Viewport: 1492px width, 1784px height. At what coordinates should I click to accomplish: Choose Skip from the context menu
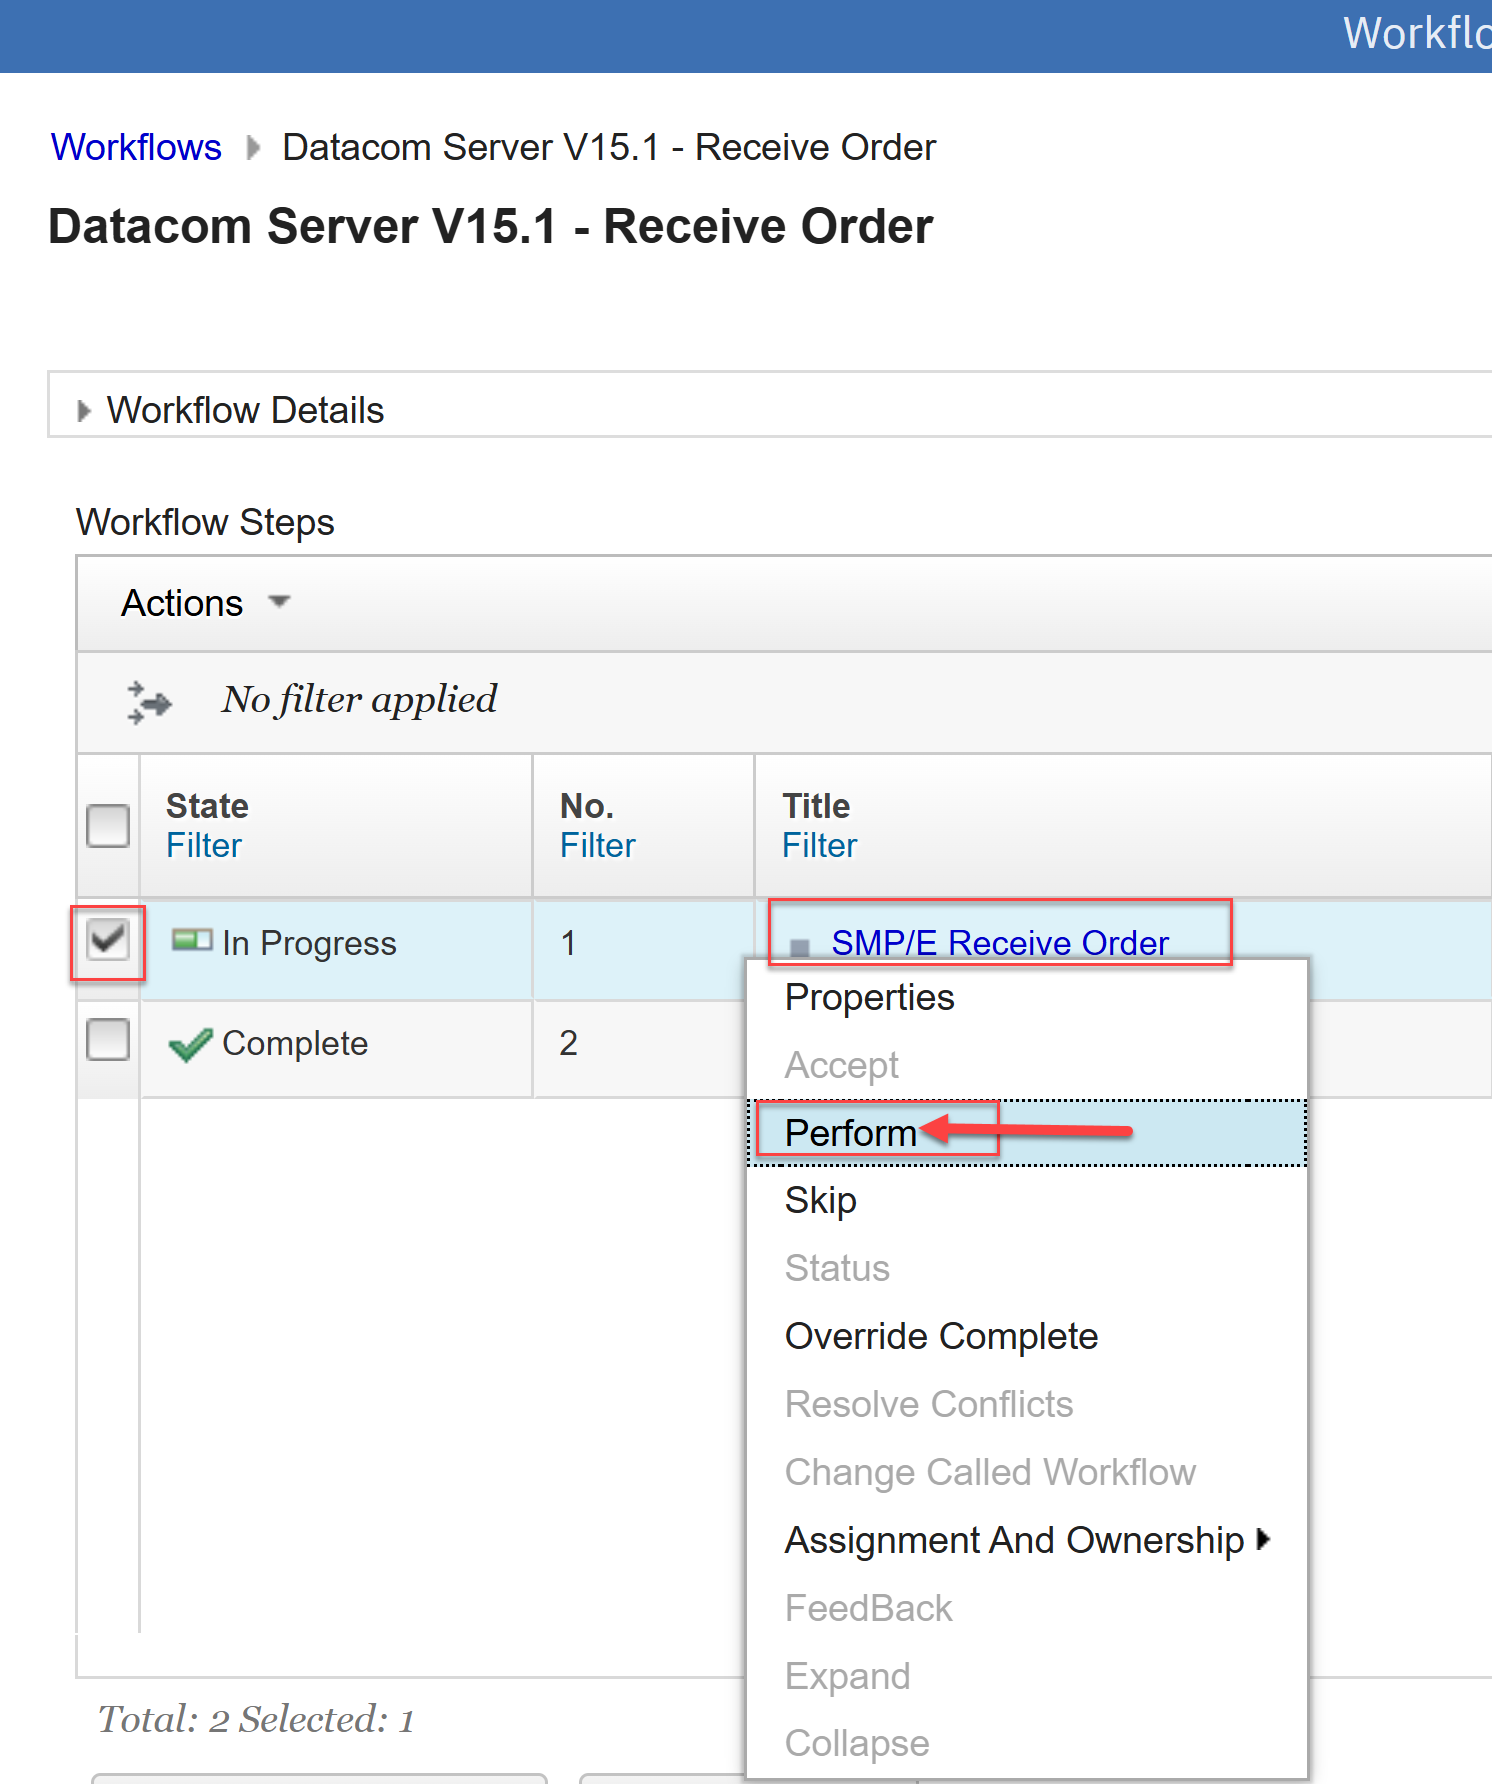pos(820,1200)
